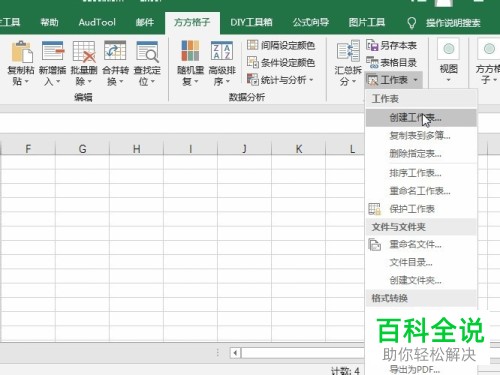Click the 批量删除 (batch delete) icon
The width and height of the screenshot is (500, 375).
[x=84, y=52]
